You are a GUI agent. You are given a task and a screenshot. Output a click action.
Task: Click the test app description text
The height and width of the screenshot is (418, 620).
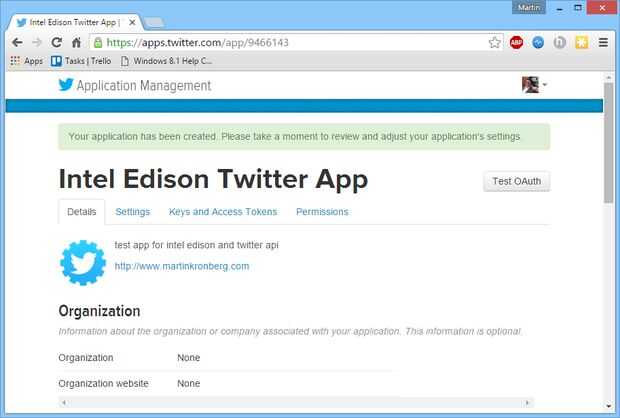click(x=197, y=245)
